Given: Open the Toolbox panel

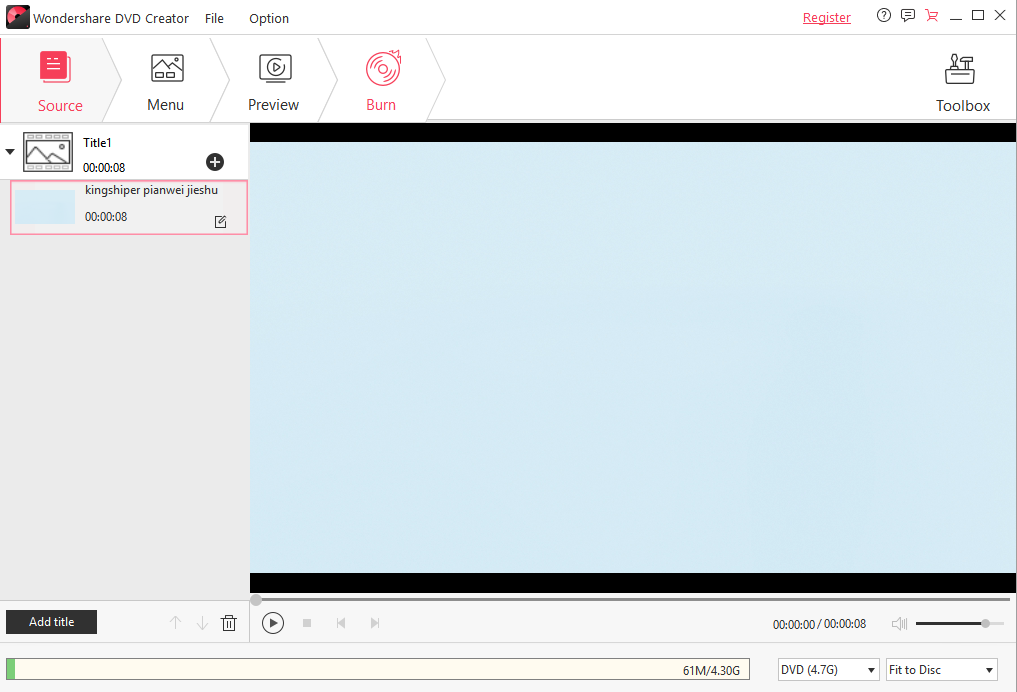Looking at the screenshot, I should click(x=962, y=82).
